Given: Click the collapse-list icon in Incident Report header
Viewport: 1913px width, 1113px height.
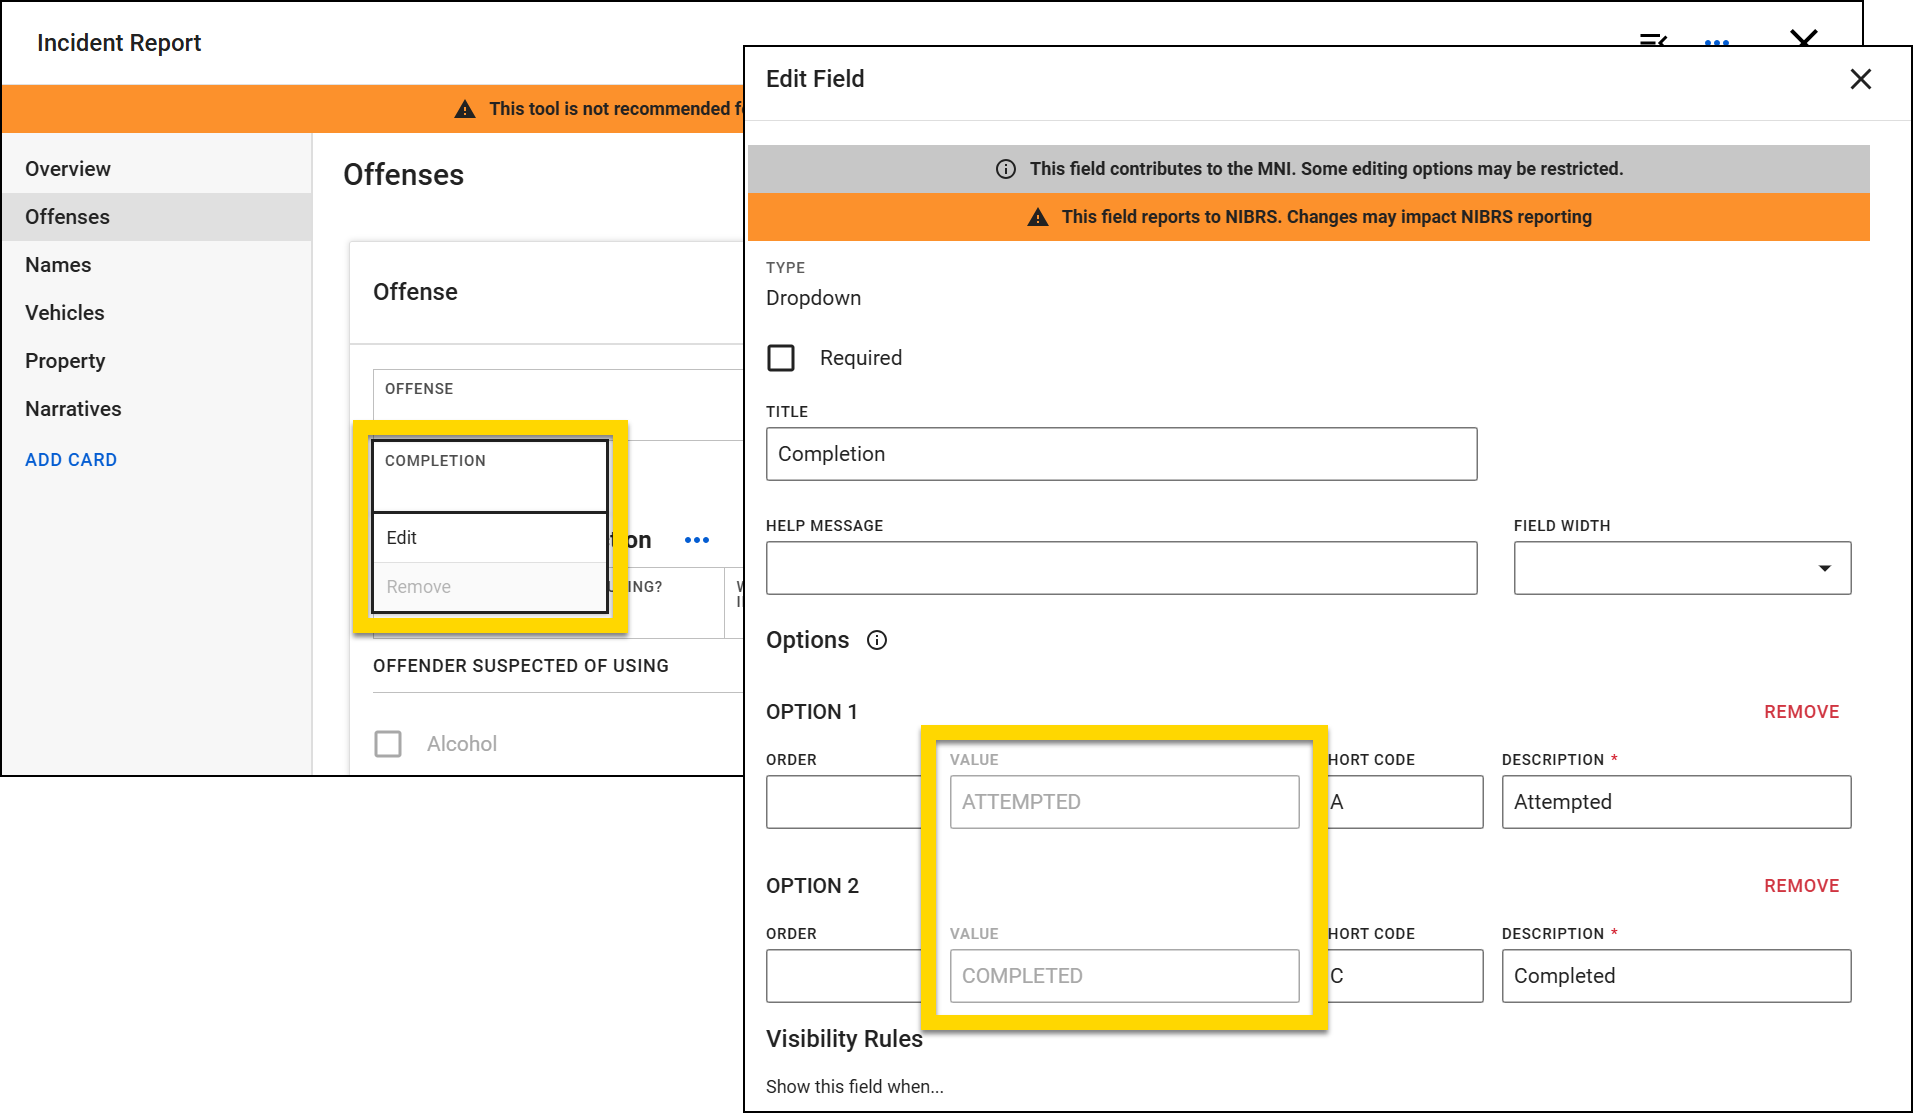Looking at the screenshot, I should (x=1654, y=40).
